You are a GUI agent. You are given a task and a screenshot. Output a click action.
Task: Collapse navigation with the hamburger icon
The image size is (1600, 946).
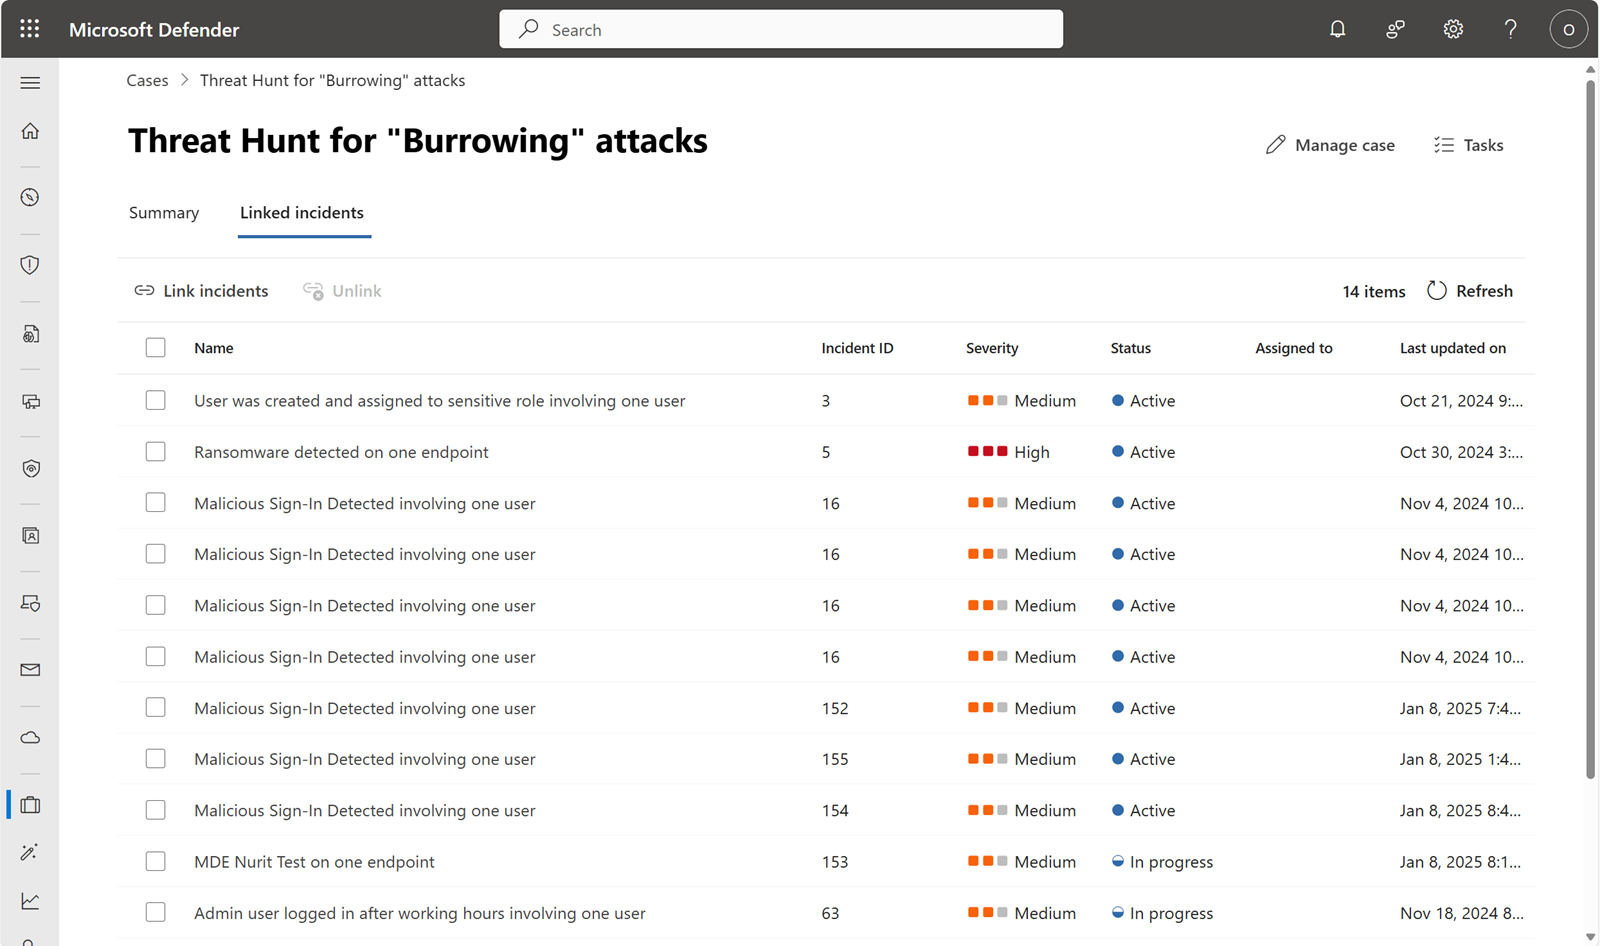point(29,82)
